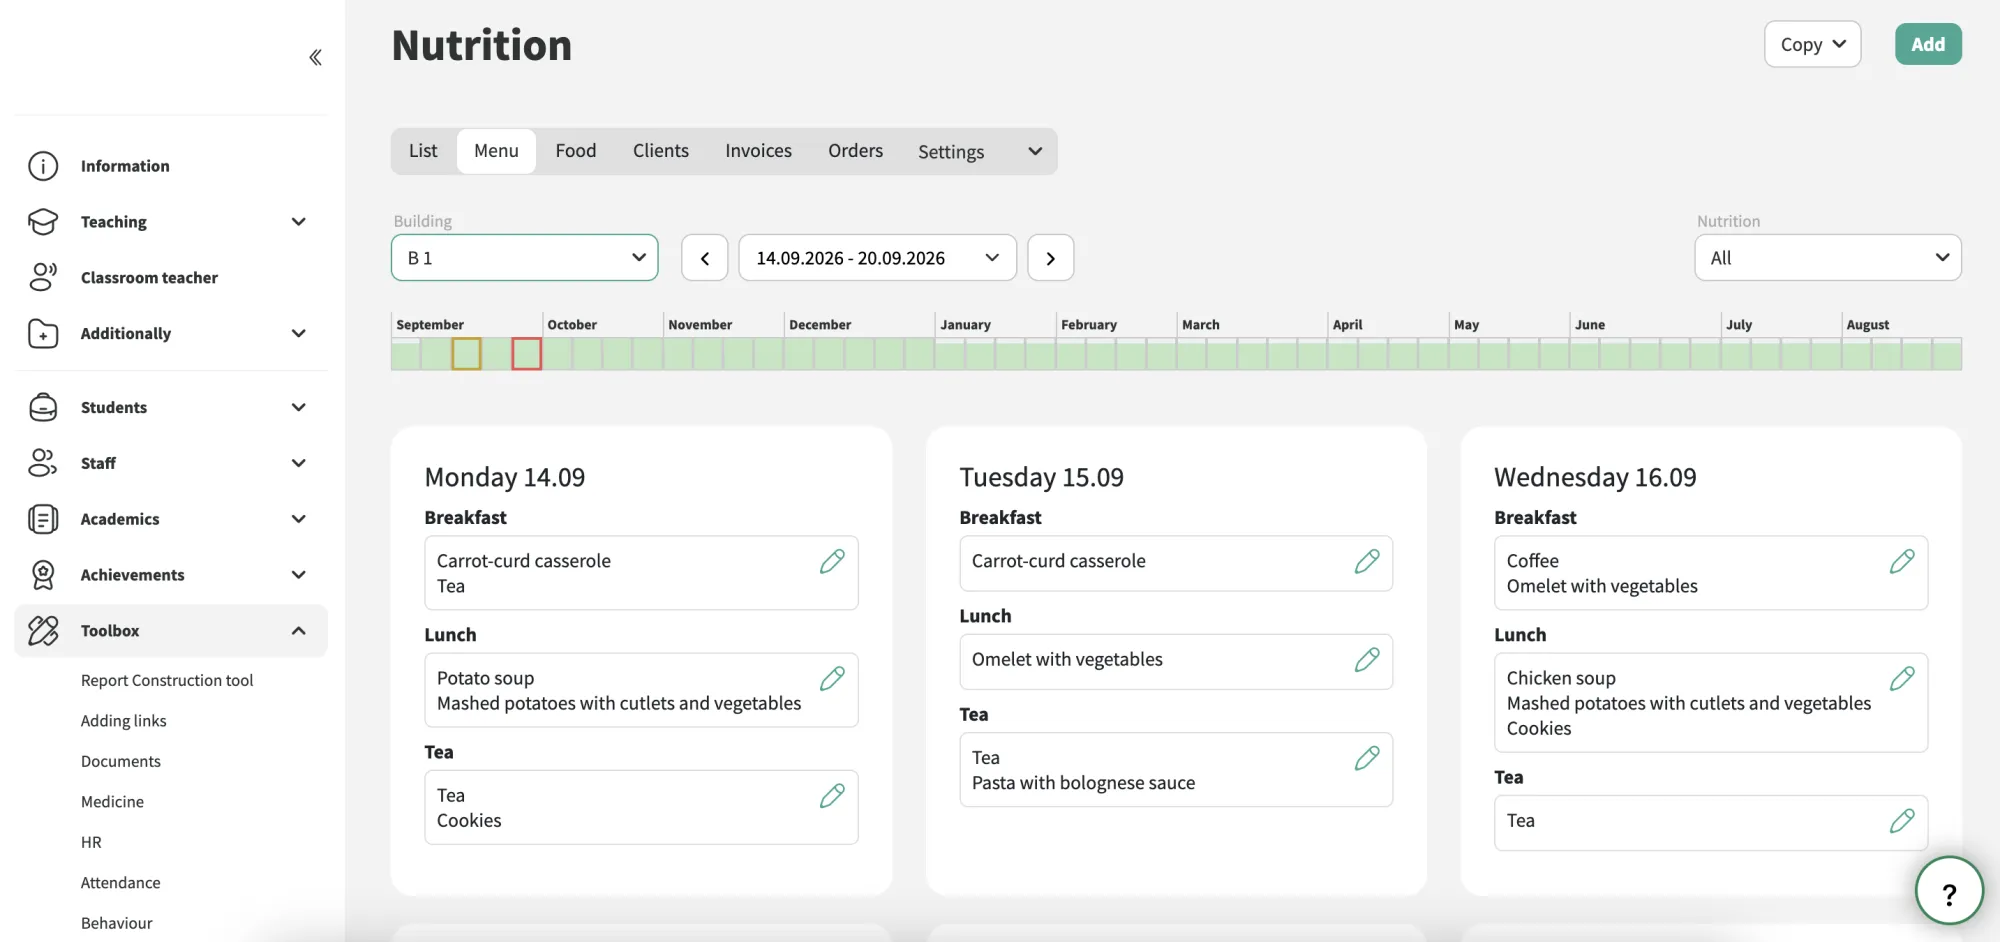2000x942 pixels.
Task: Click the green Add button
Action: [1928, 44]
